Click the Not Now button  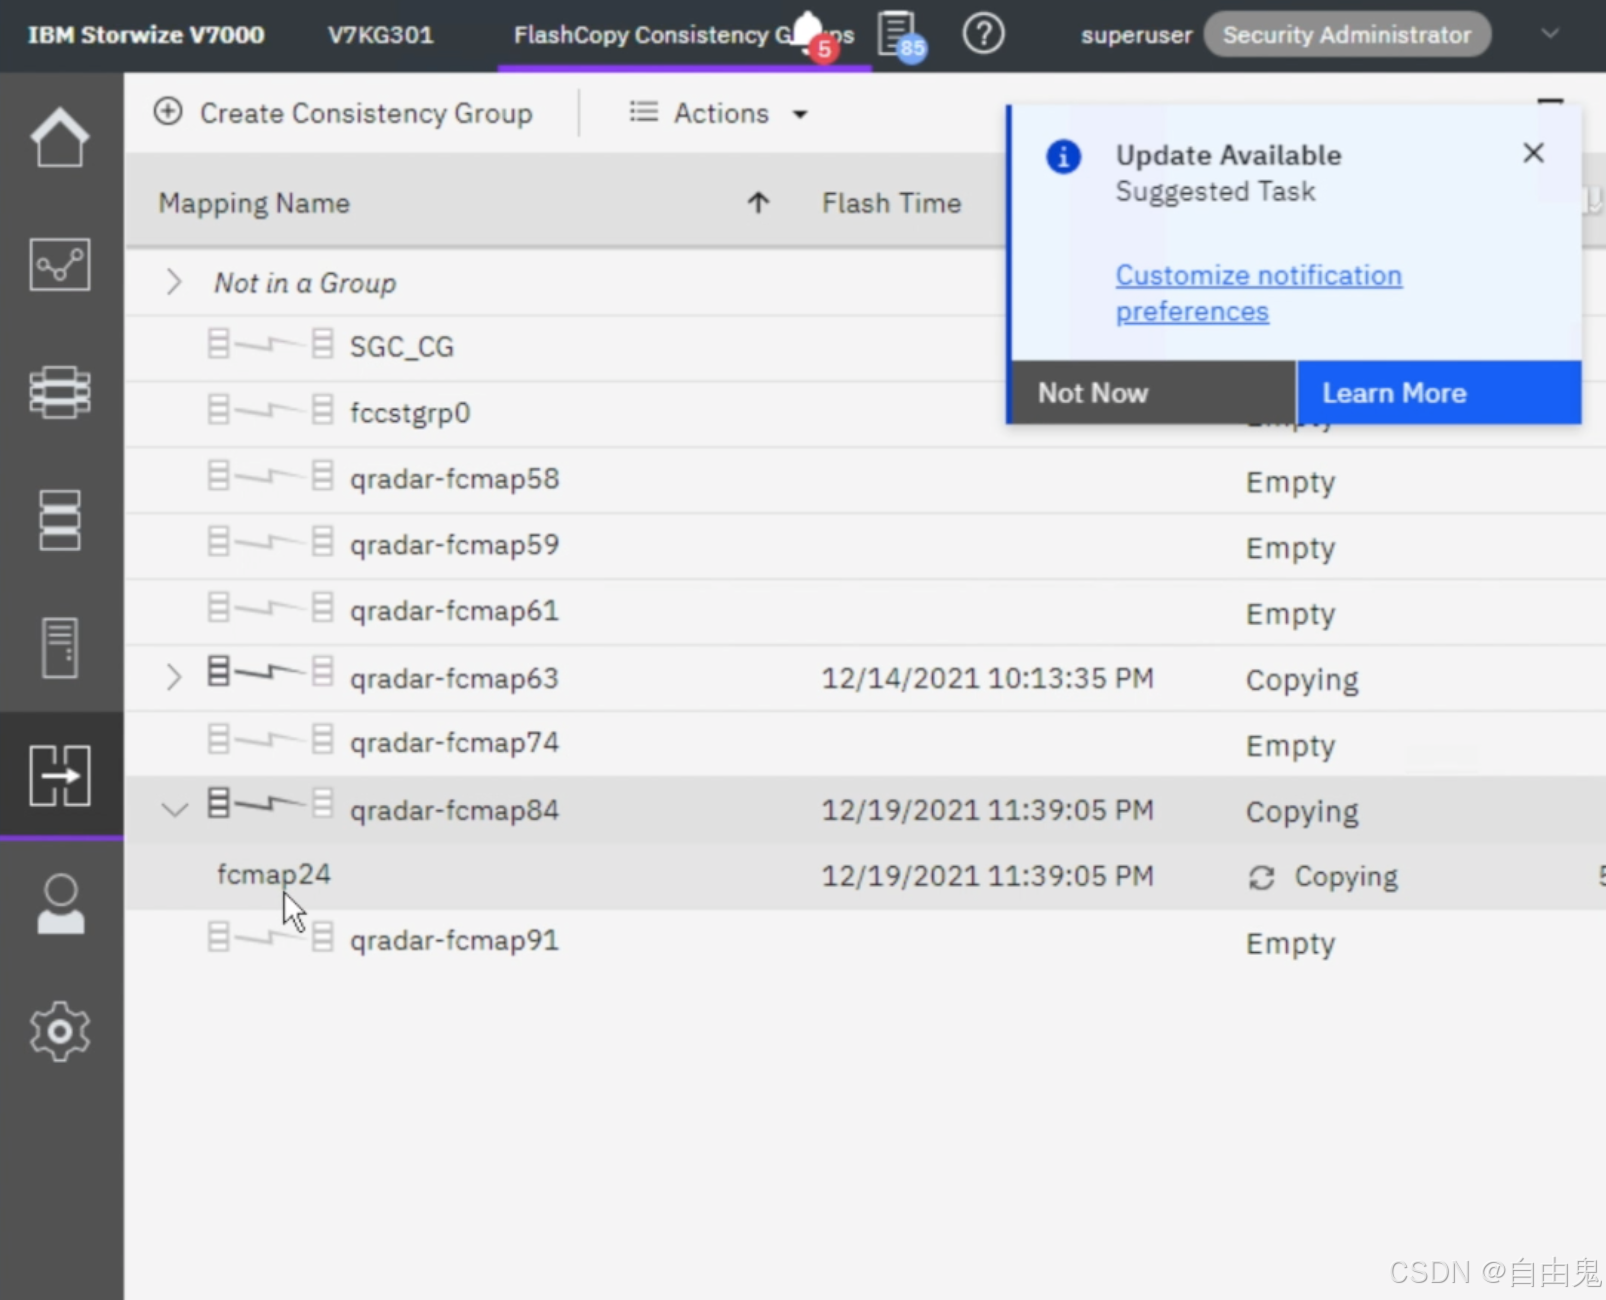click(x=1153, y=393)
